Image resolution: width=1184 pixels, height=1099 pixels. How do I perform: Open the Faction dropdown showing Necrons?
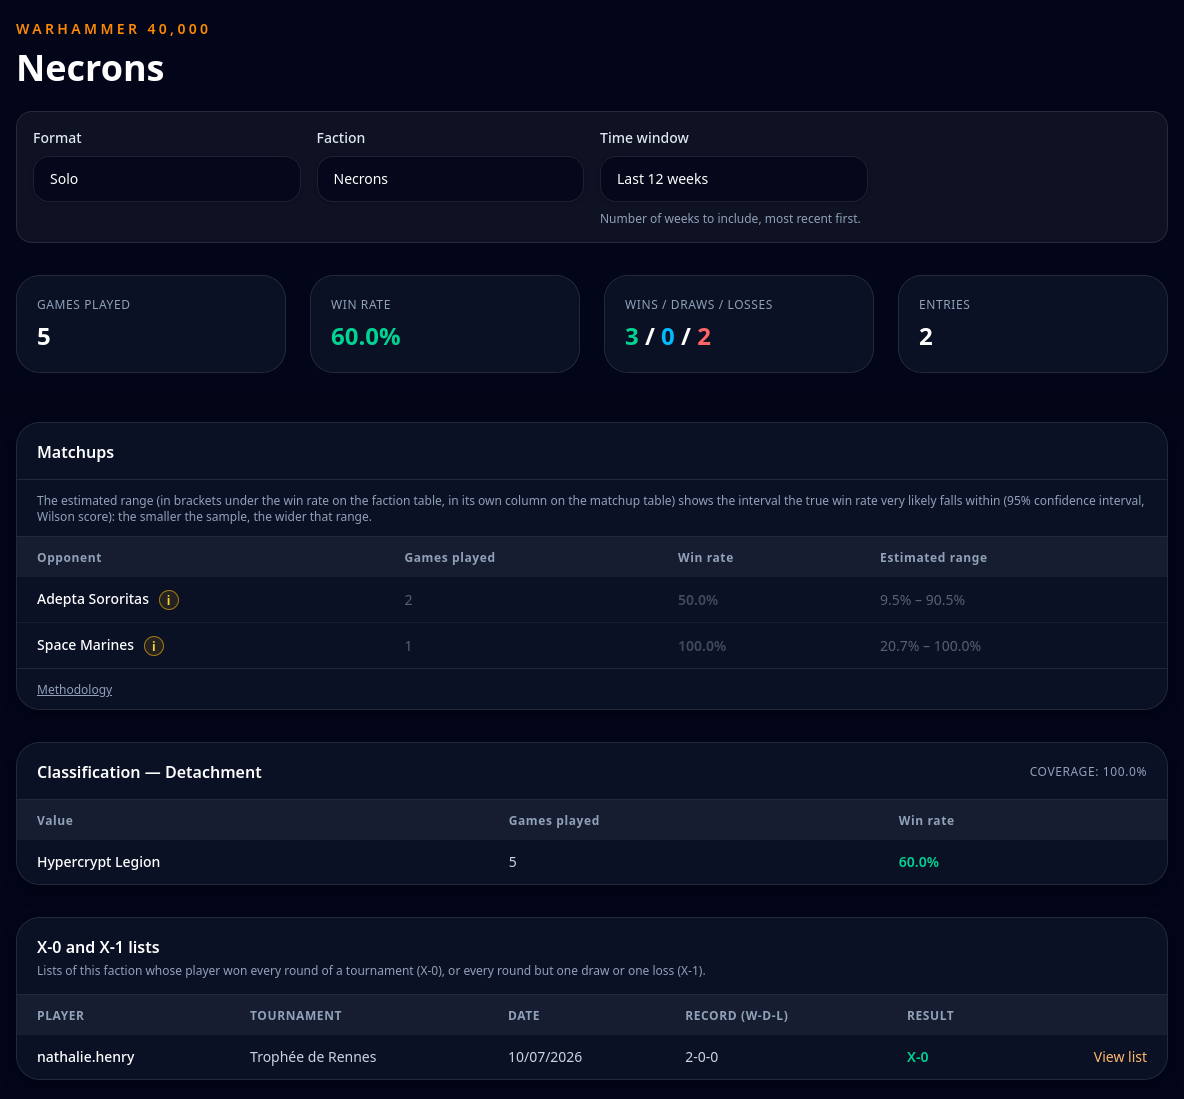pos(450,179)
